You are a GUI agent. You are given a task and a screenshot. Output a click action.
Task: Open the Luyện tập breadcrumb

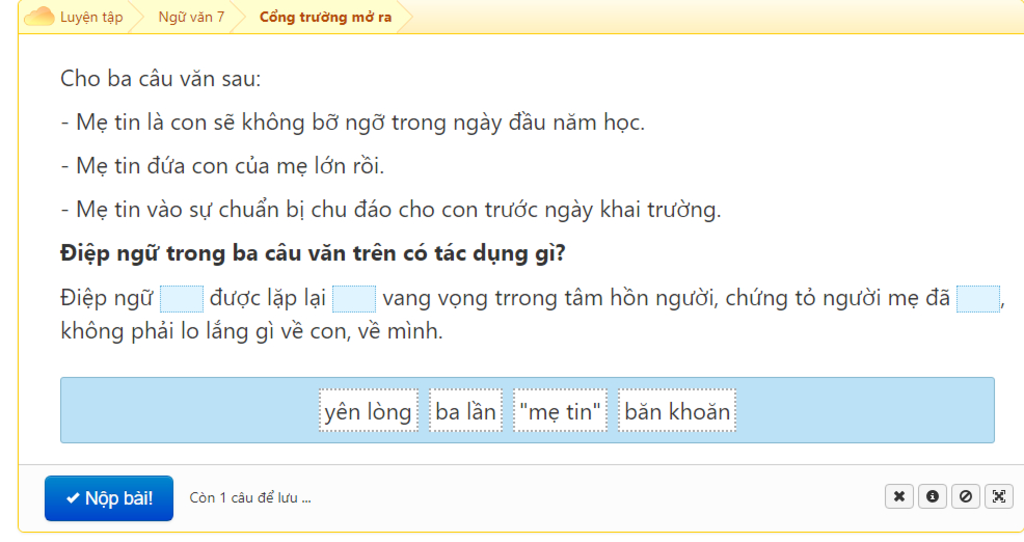coord(91,17)
